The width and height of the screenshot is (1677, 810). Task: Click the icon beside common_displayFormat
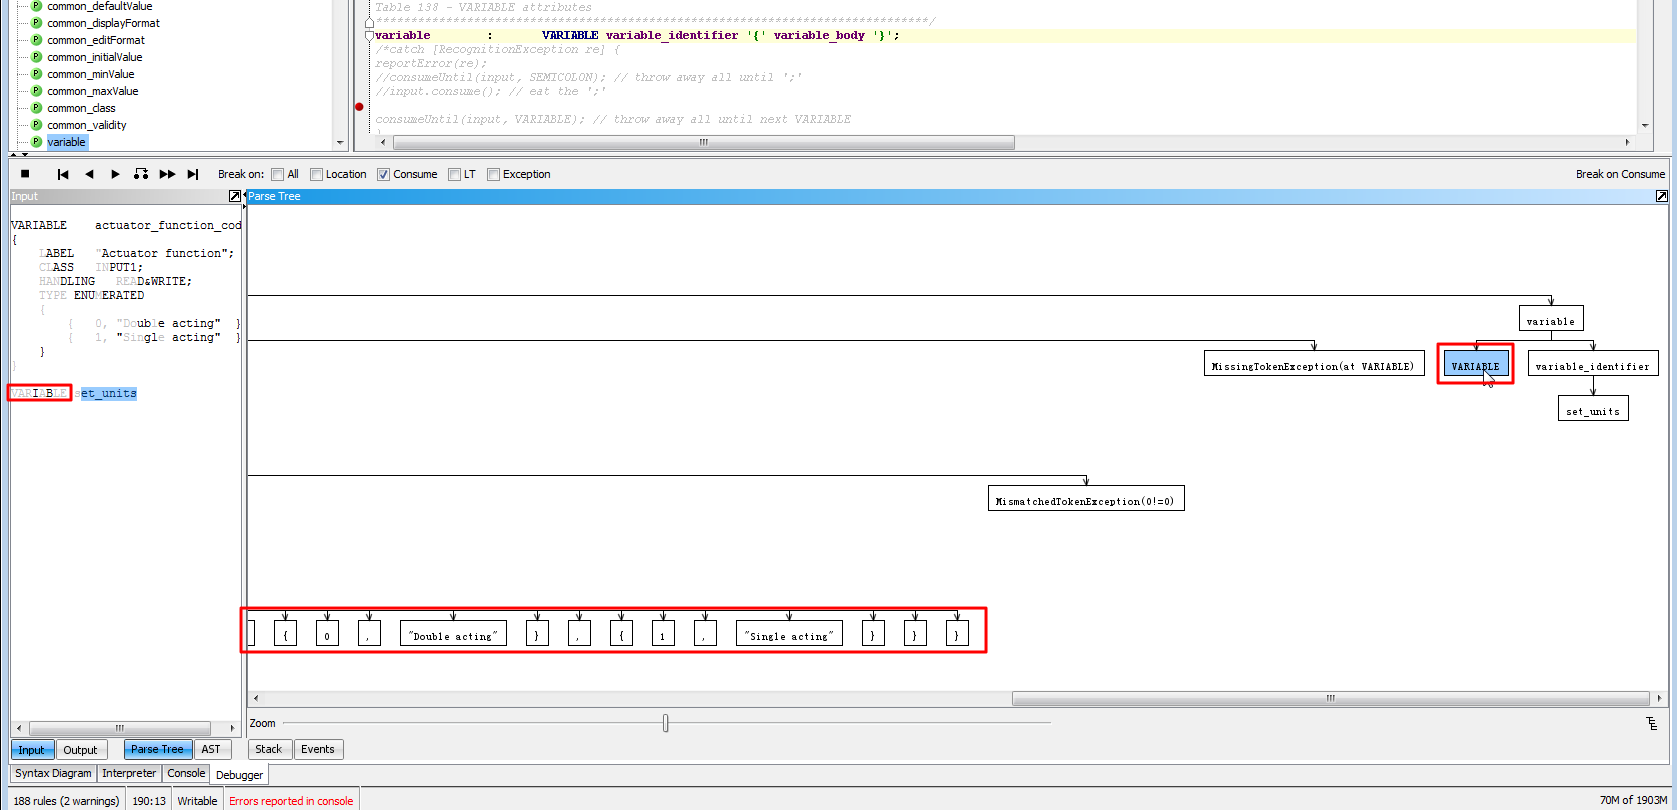(37, 23)
